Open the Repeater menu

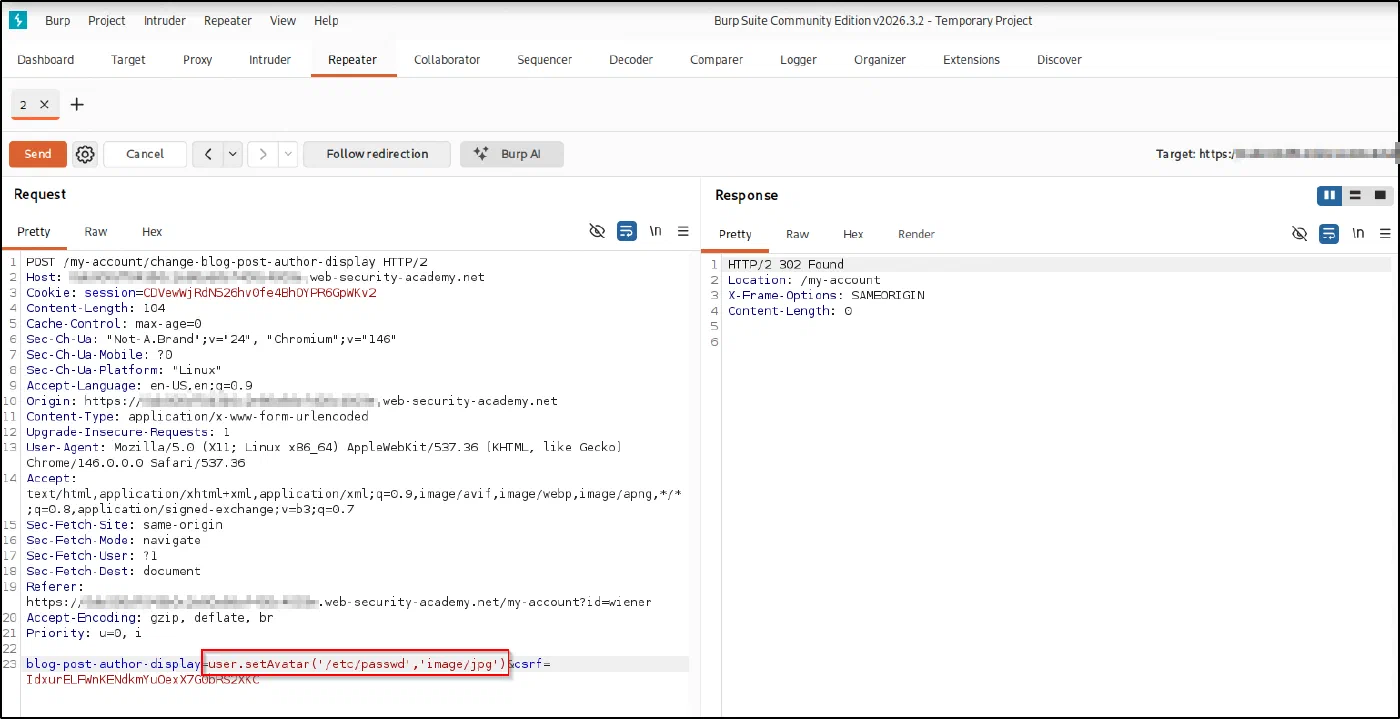pos(228,21)
